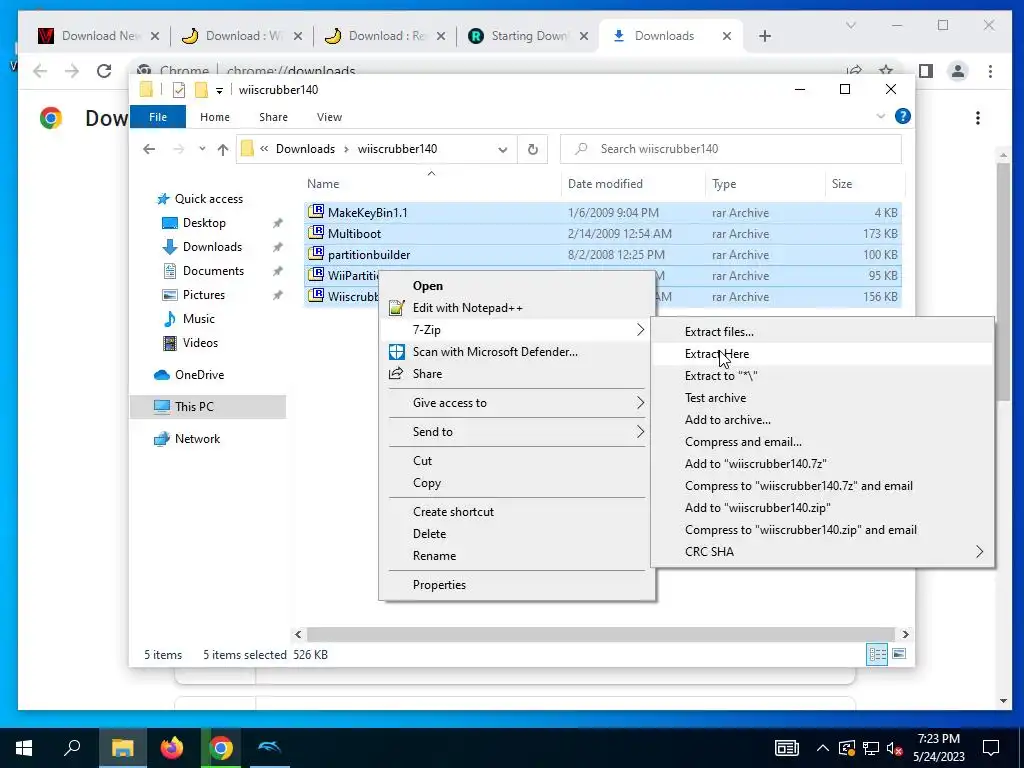
Task: Choose Delete from context menu
Action: tap(517, 534)
